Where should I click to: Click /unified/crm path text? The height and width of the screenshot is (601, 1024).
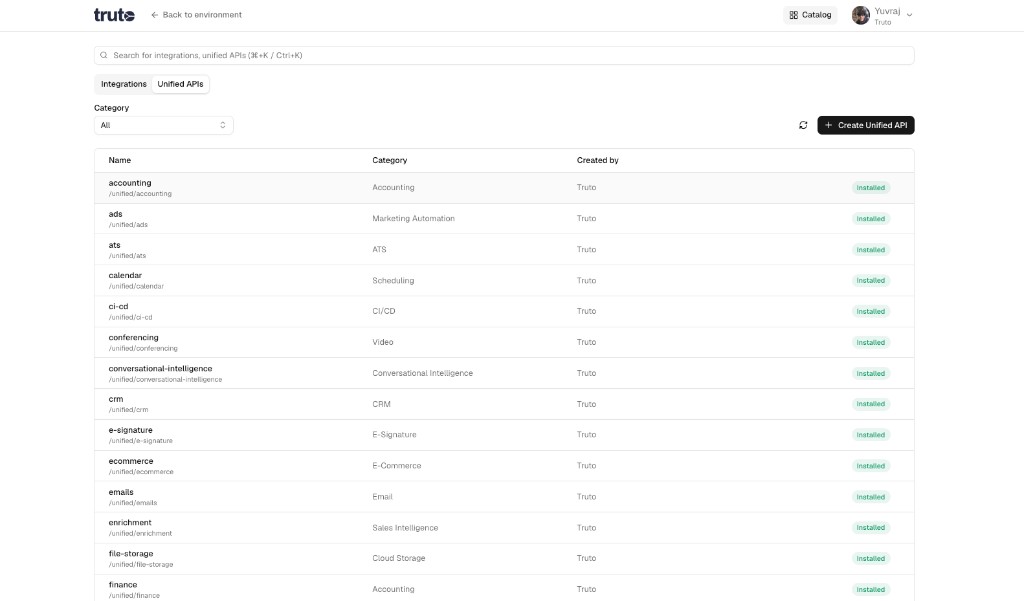[128, 410]
